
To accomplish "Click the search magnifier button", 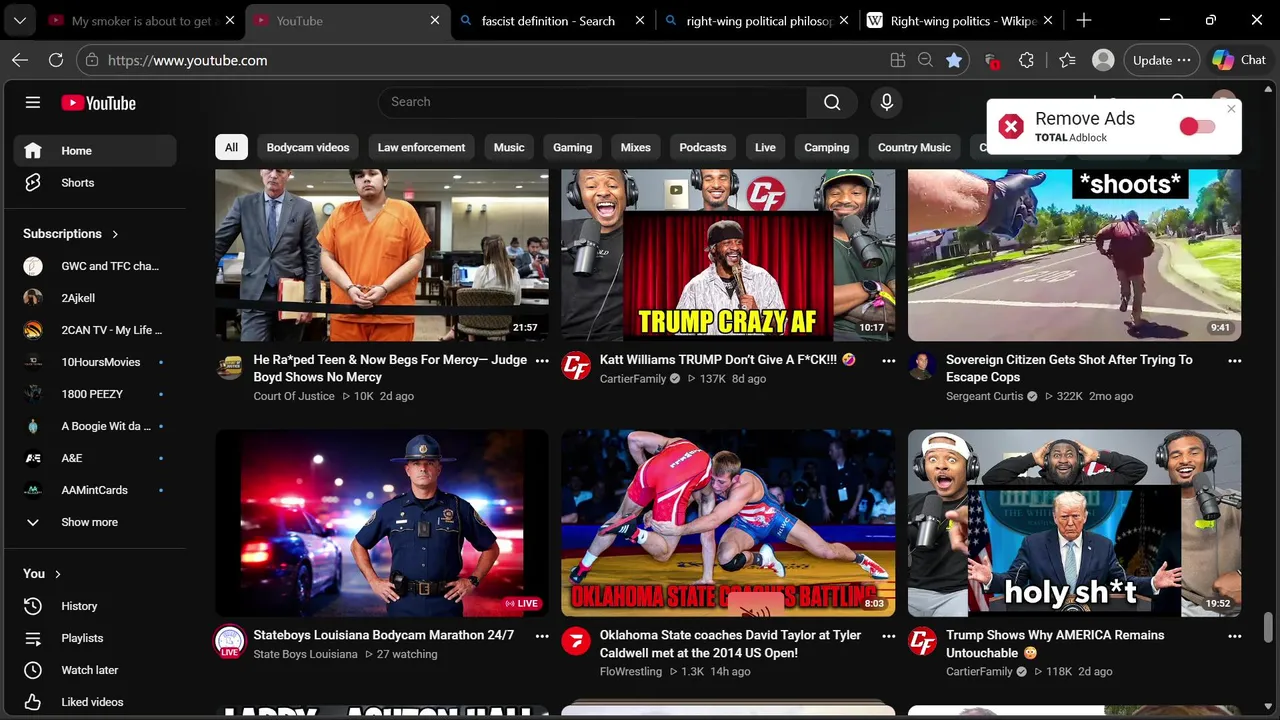I will pos(832,102).
